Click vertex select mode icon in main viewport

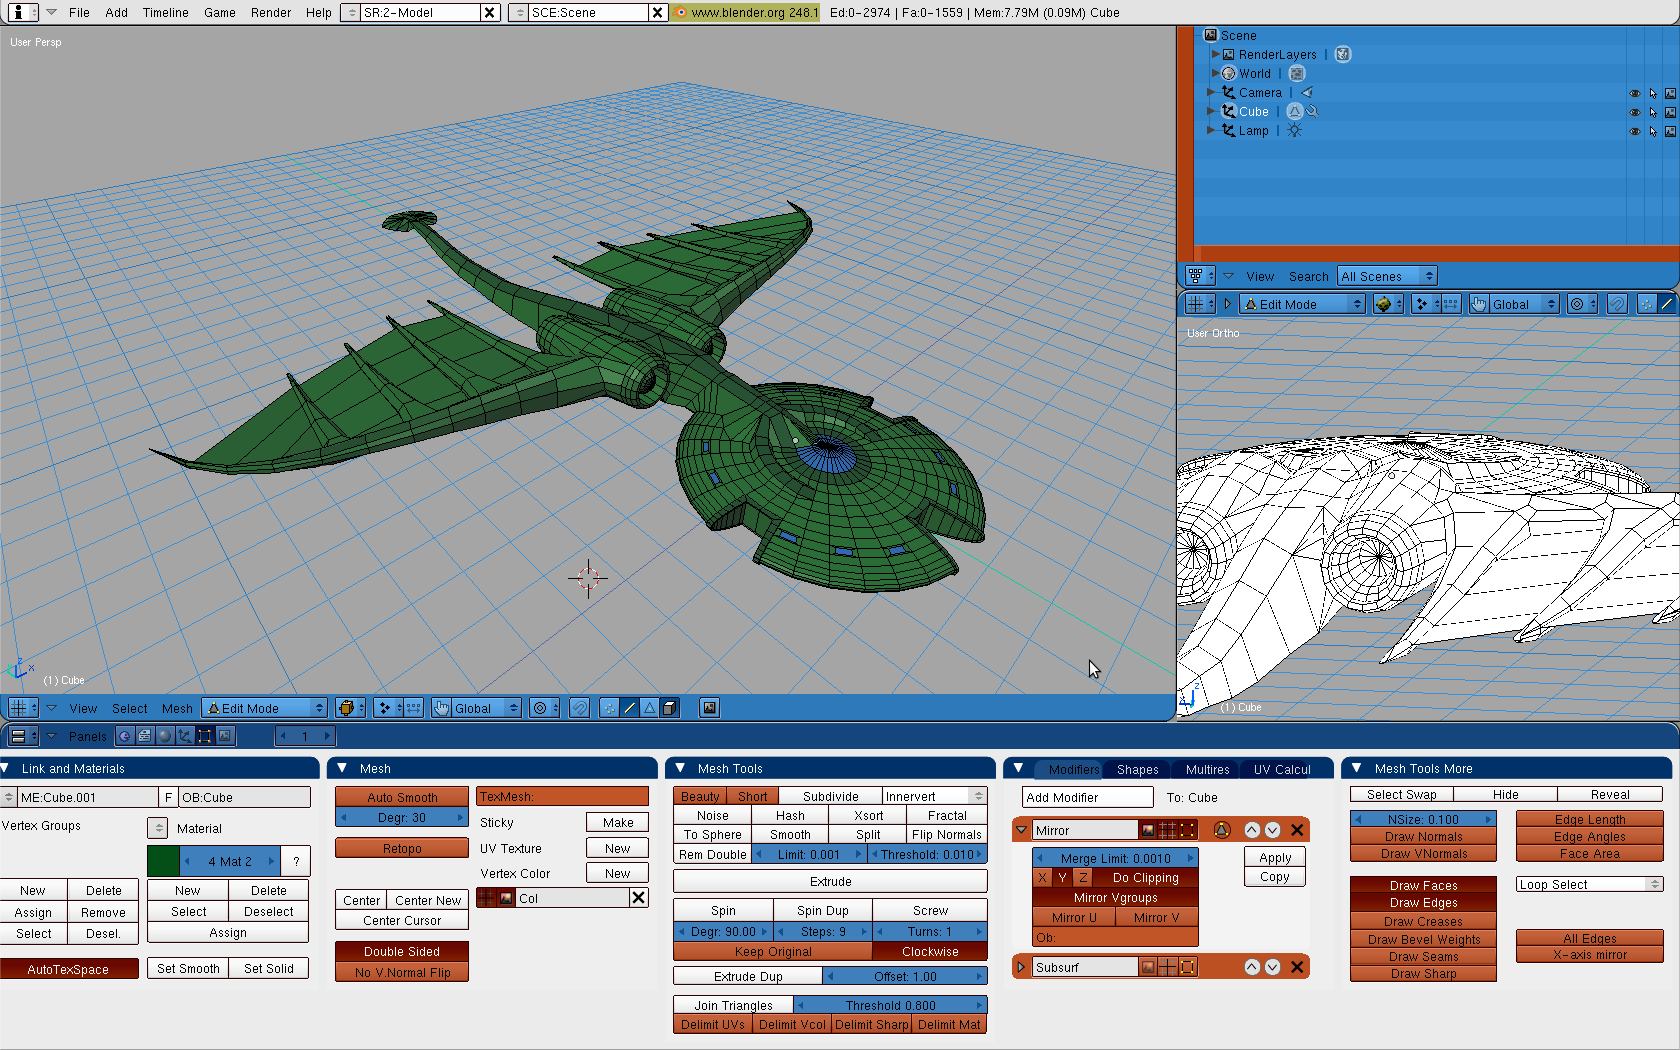tap(609, 708)
